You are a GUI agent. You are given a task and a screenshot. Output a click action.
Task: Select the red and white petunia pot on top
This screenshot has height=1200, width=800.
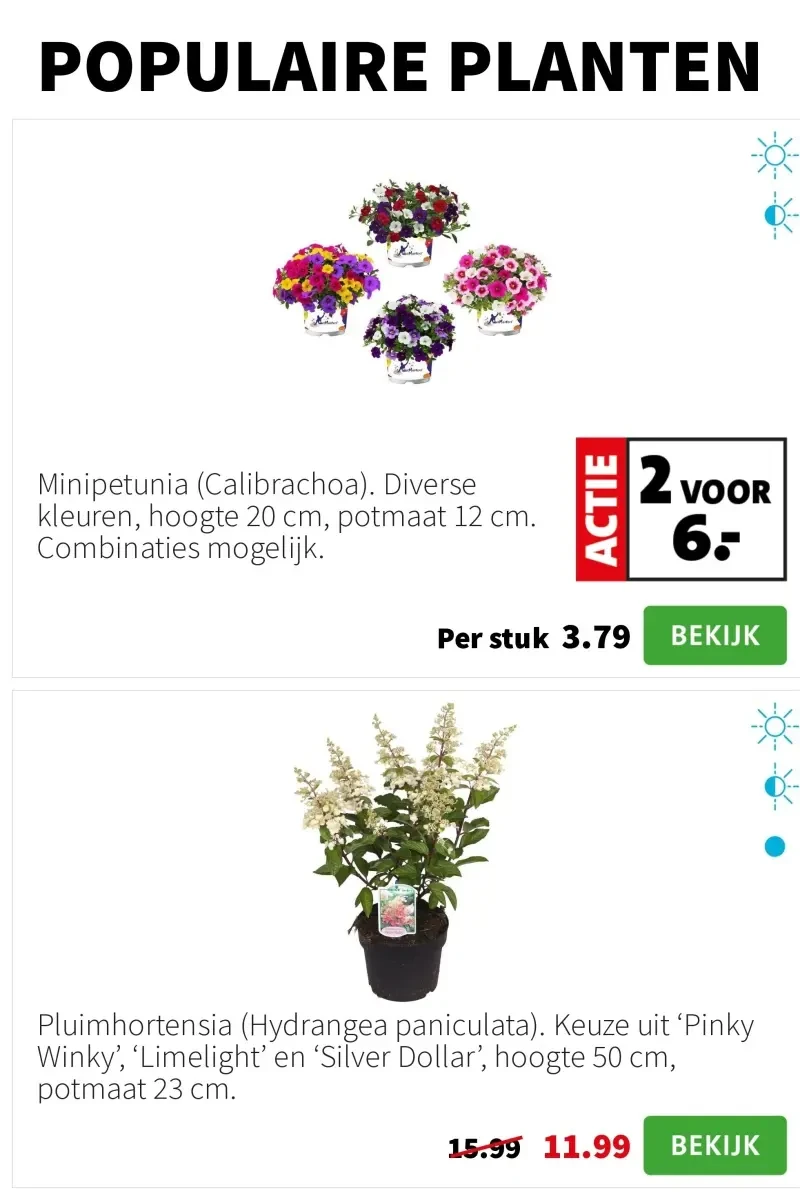pyautogui.click(x=410, y=223)
